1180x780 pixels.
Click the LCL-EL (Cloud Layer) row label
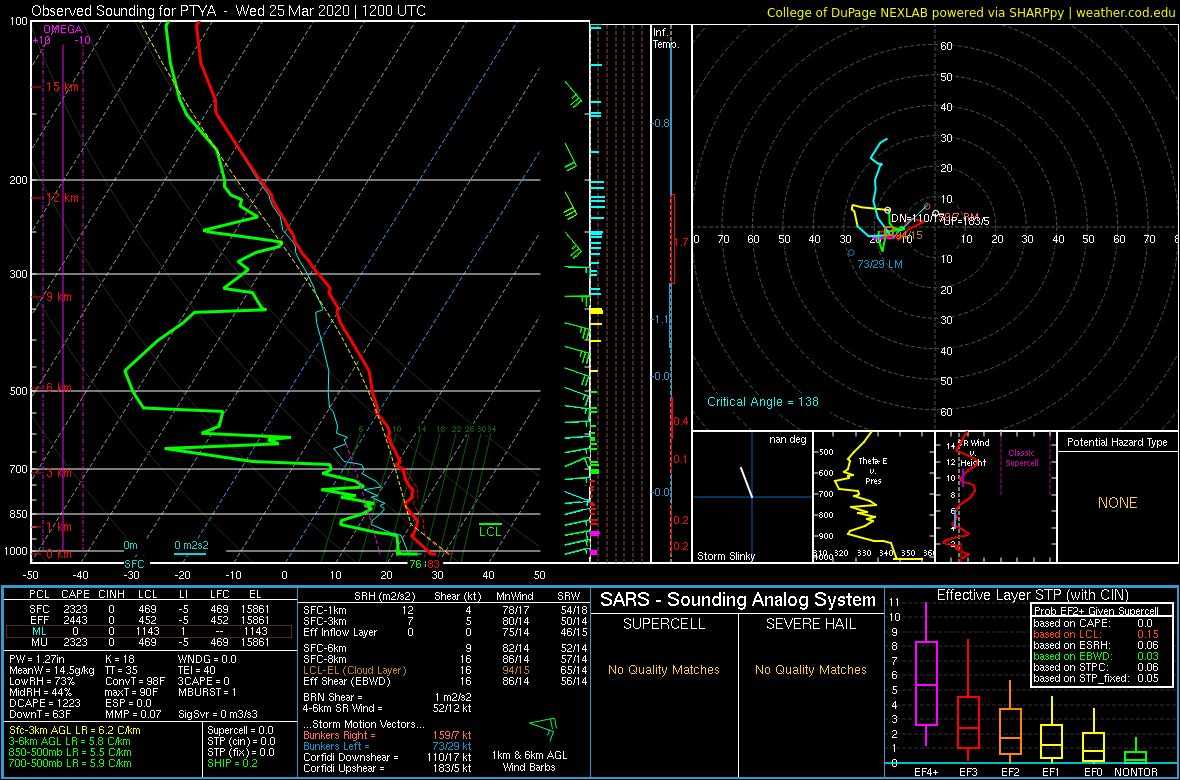coord(354,669)
